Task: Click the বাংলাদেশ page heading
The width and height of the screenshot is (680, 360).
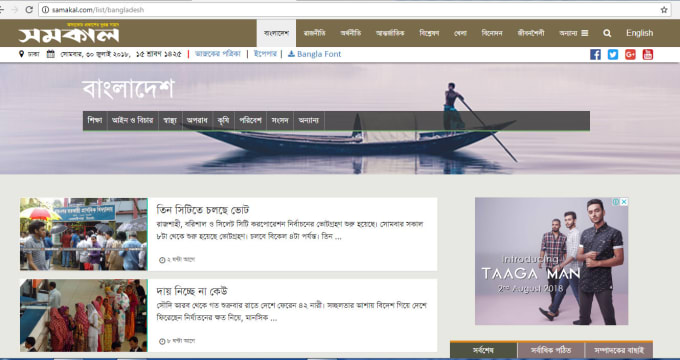Action: [128, 89]
